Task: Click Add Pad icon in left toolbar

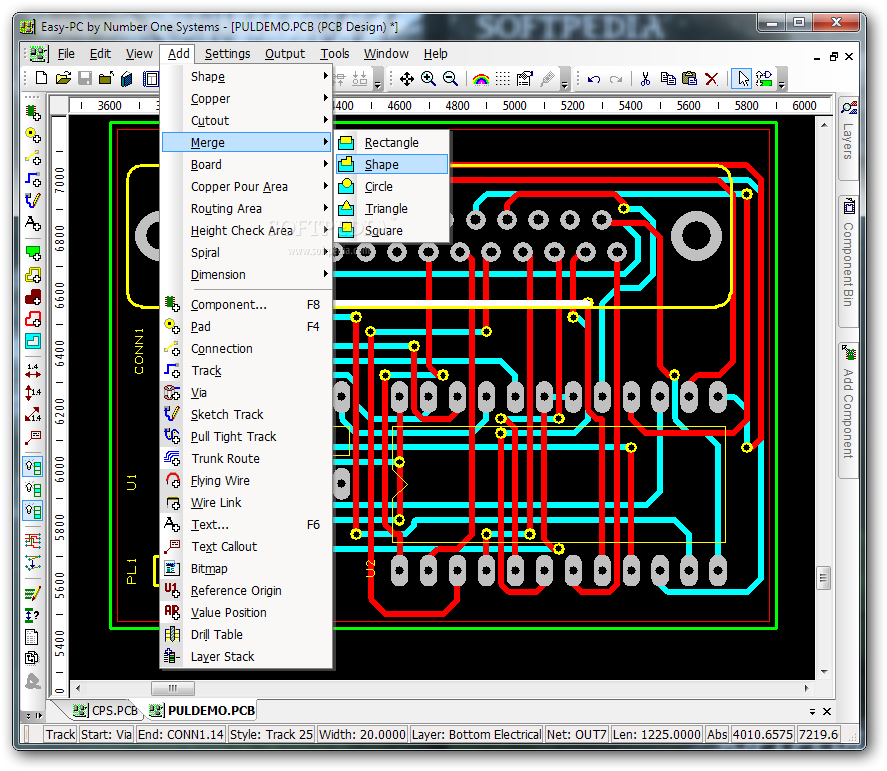Action: [x=33, y=135]
